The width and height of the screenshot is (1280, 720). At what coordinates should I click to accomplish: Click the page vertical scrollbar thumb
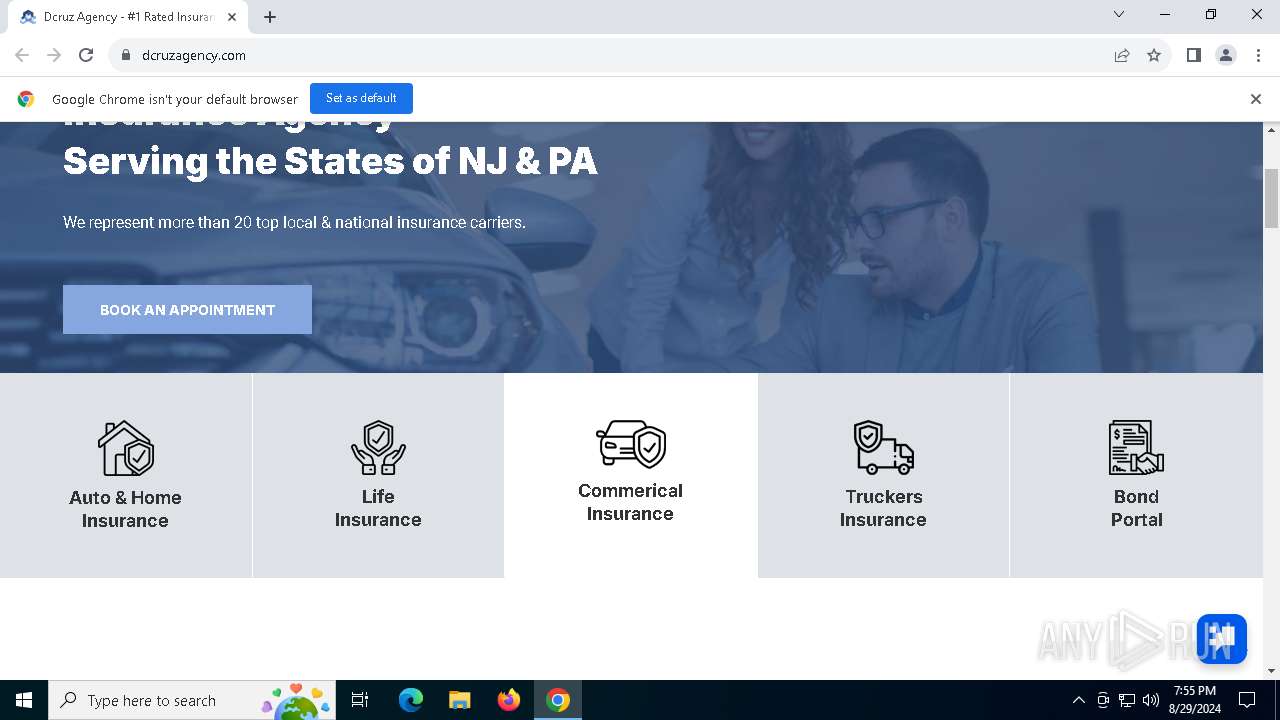(x=1272, y=199)
